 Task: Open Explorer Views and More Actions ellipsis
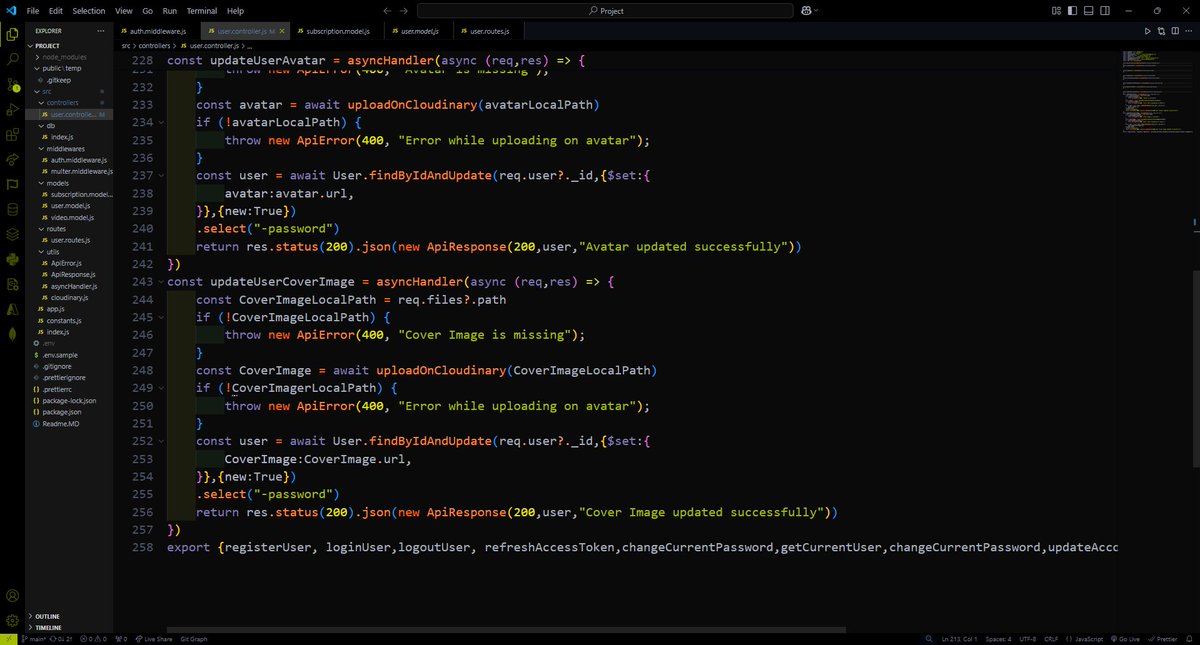pyautogui.click(x=103, y=31)
